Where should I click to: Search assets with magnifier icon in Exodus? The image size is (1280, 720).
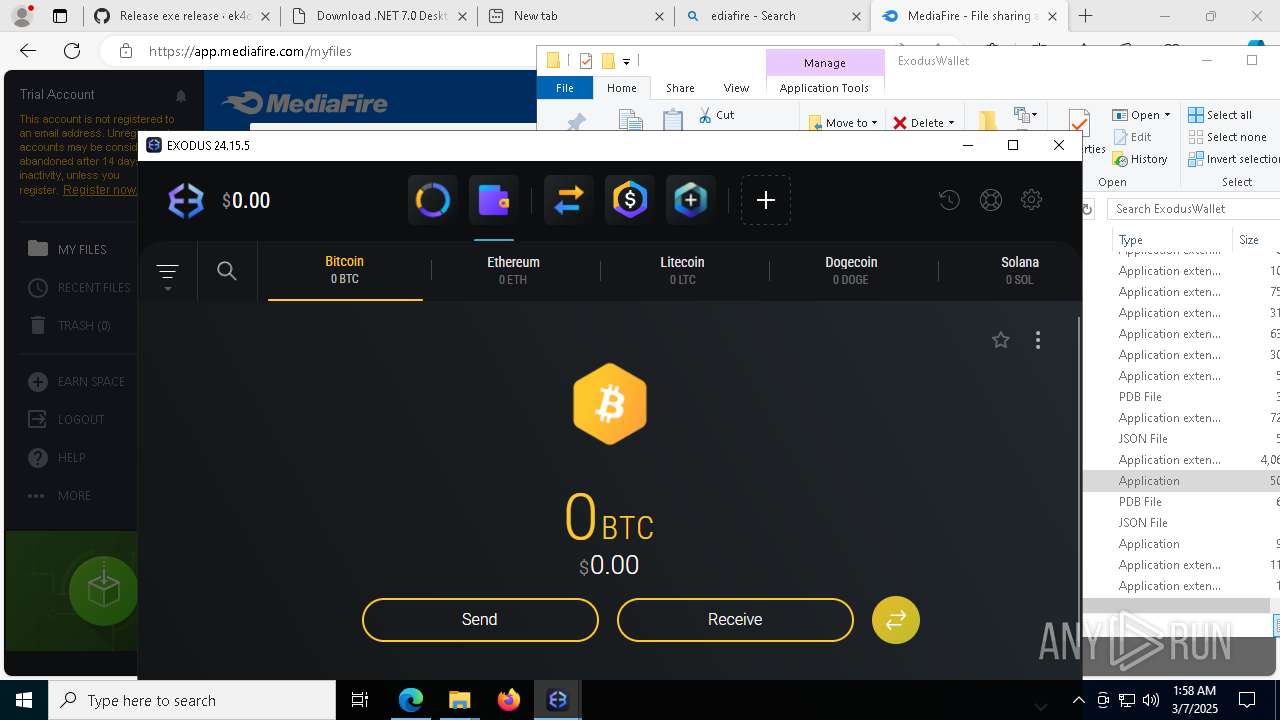(227, 271)
